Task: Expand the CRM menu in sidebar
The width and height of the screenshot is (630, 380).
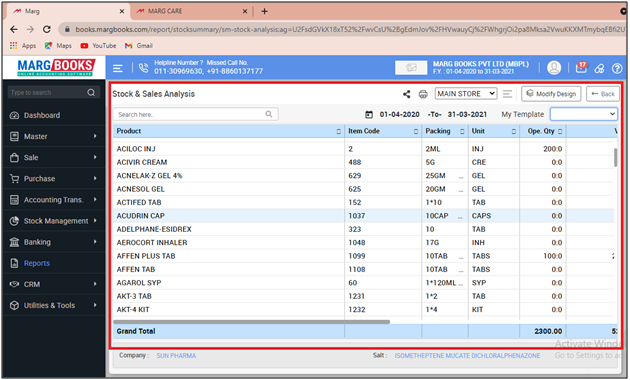Action: [53, 284]
